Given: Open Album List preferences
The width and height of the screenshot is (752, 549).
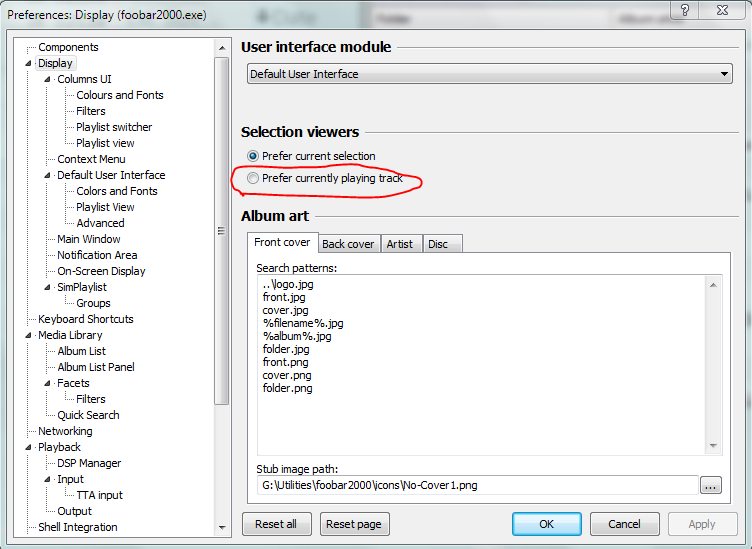Looking at the screenshot, I should 82,351.
